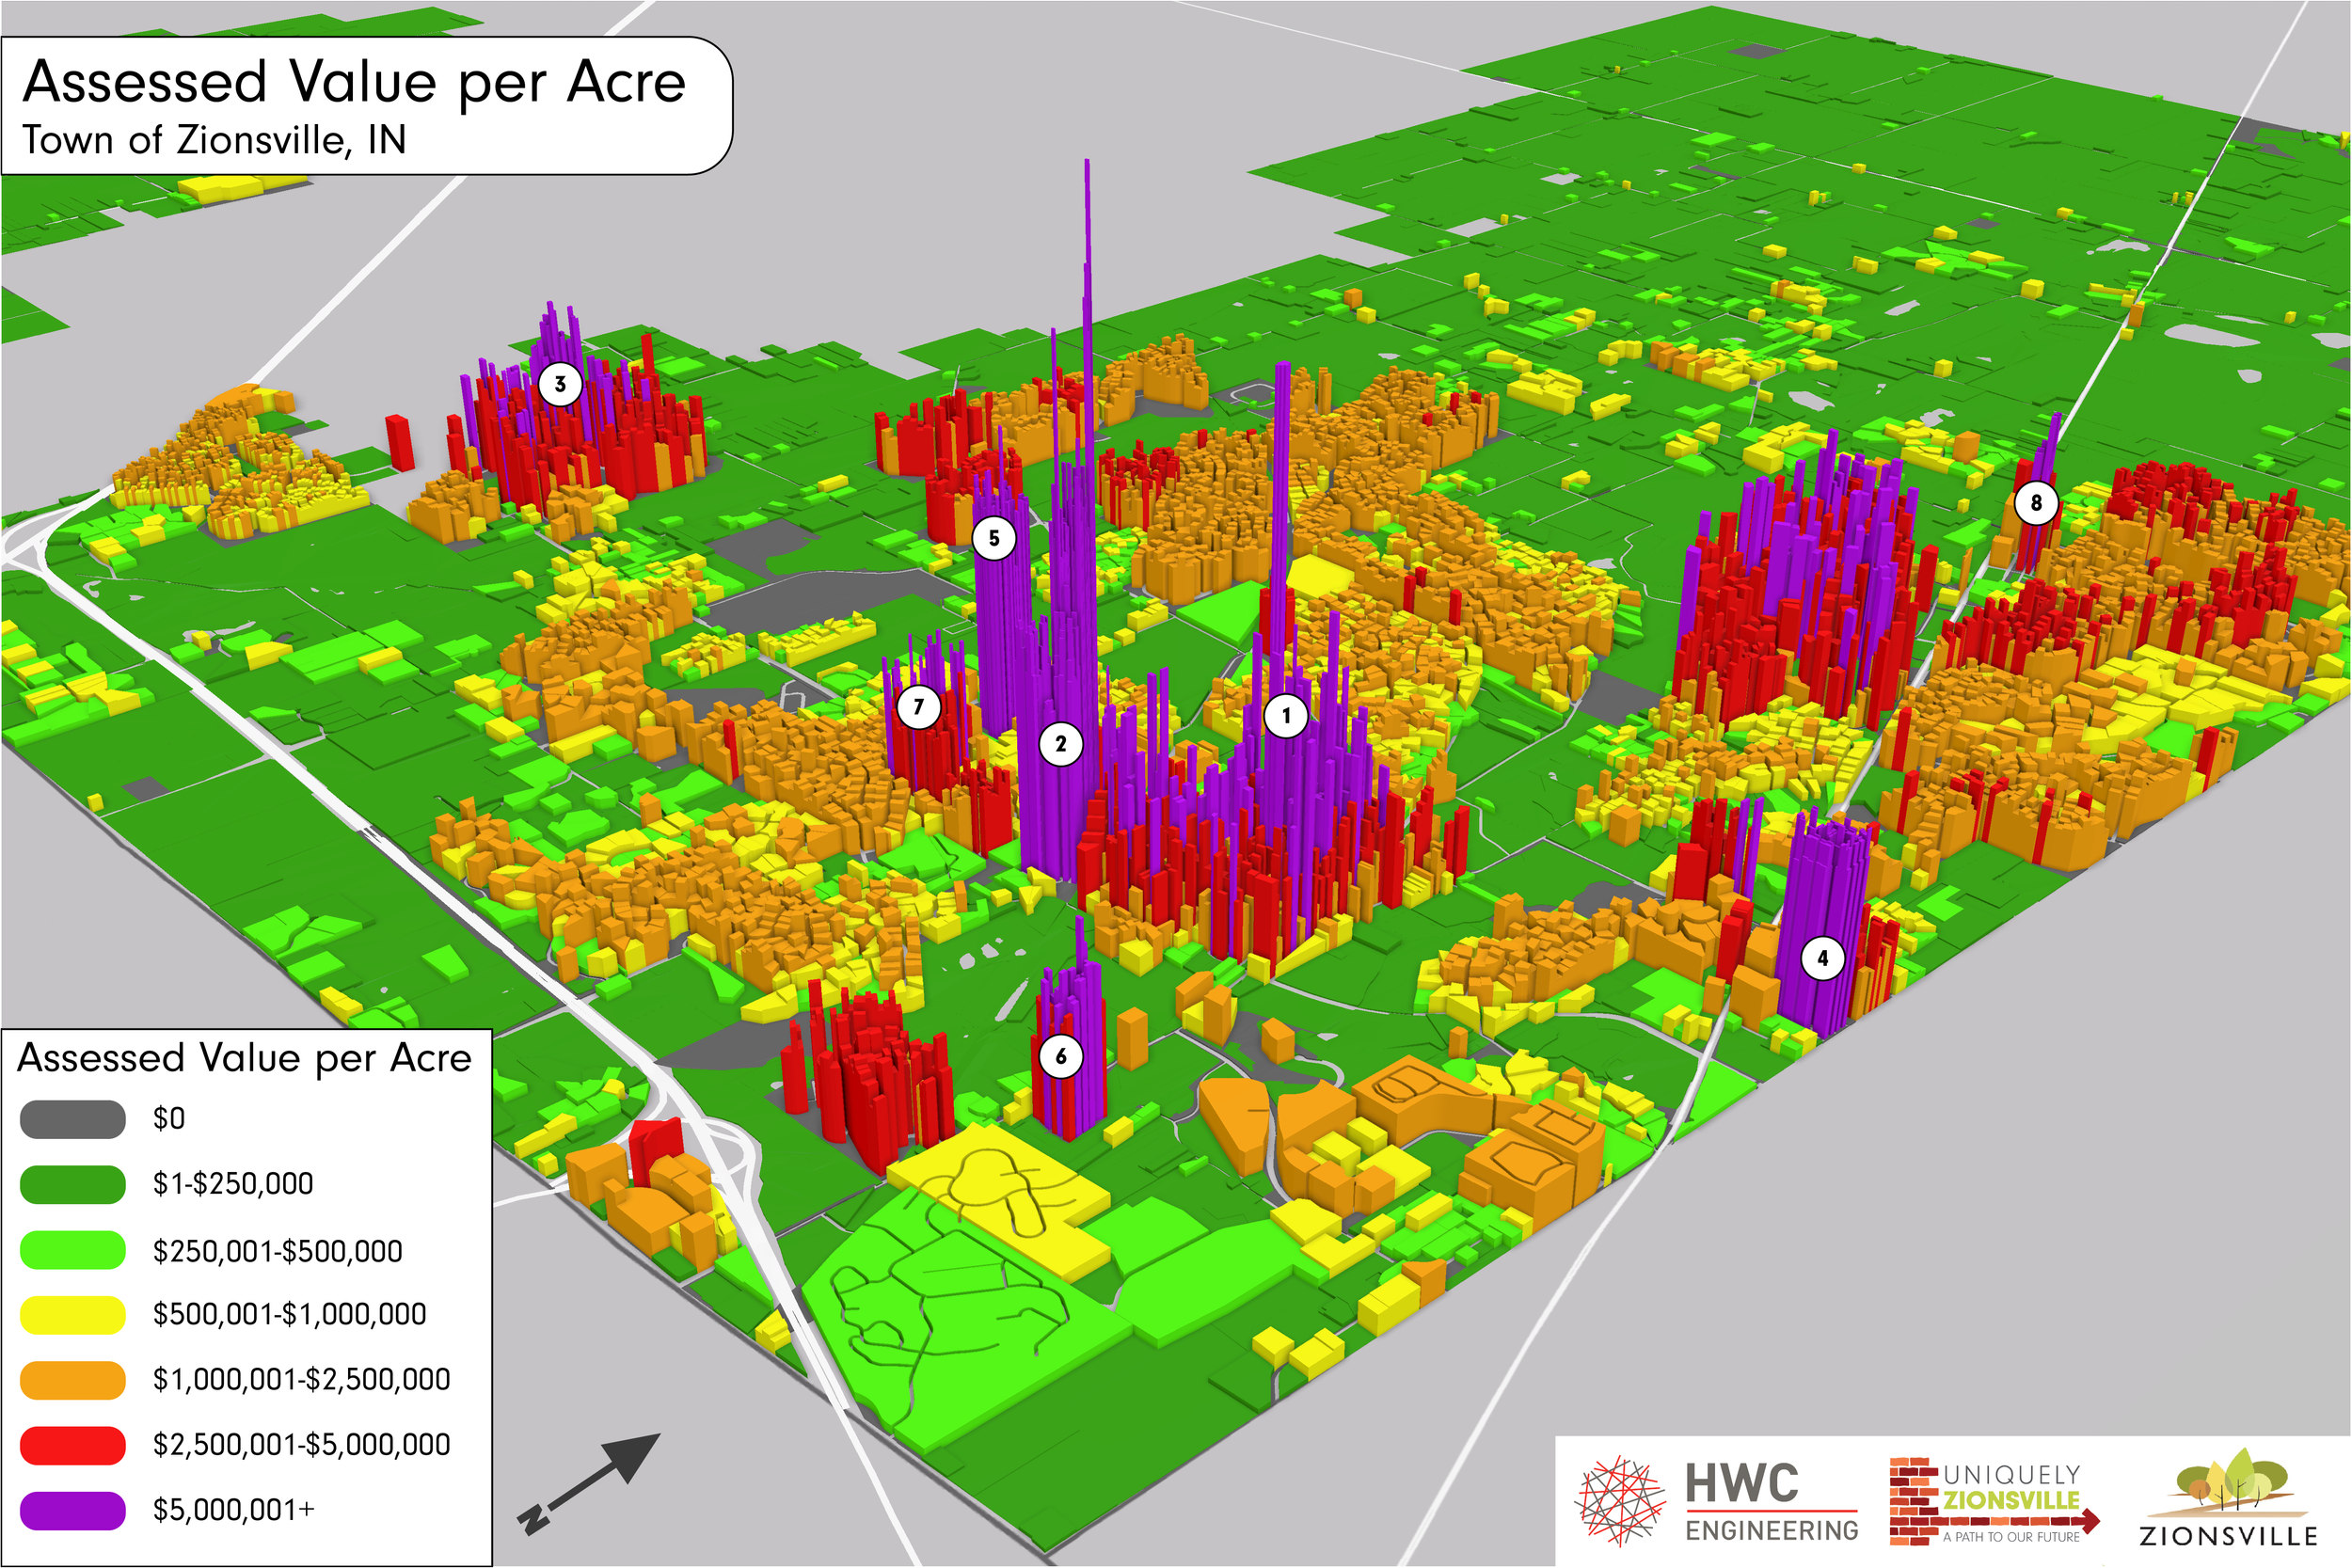Viewport: 2352px width, 1568px height.
Task: Click the Uniquely Zionsville brick logo
Action: pos(1992,1502)
